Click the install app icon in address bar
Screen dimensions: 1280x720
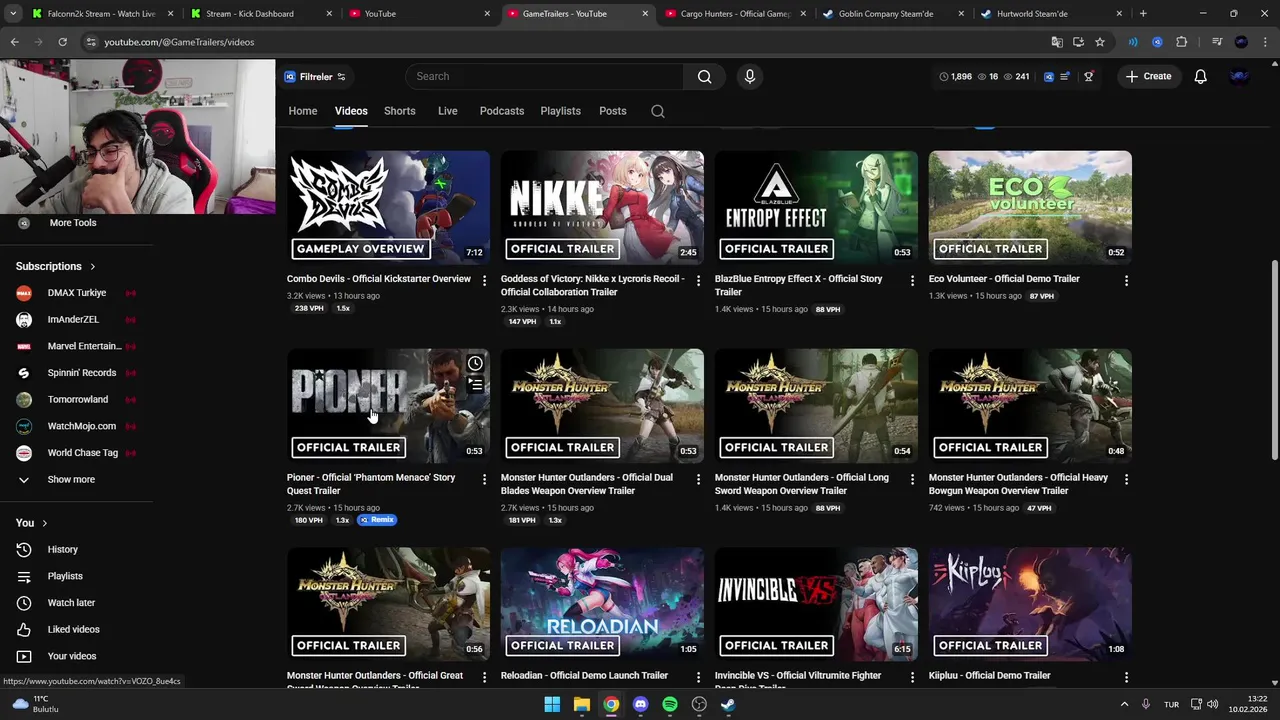[1078, 42]
